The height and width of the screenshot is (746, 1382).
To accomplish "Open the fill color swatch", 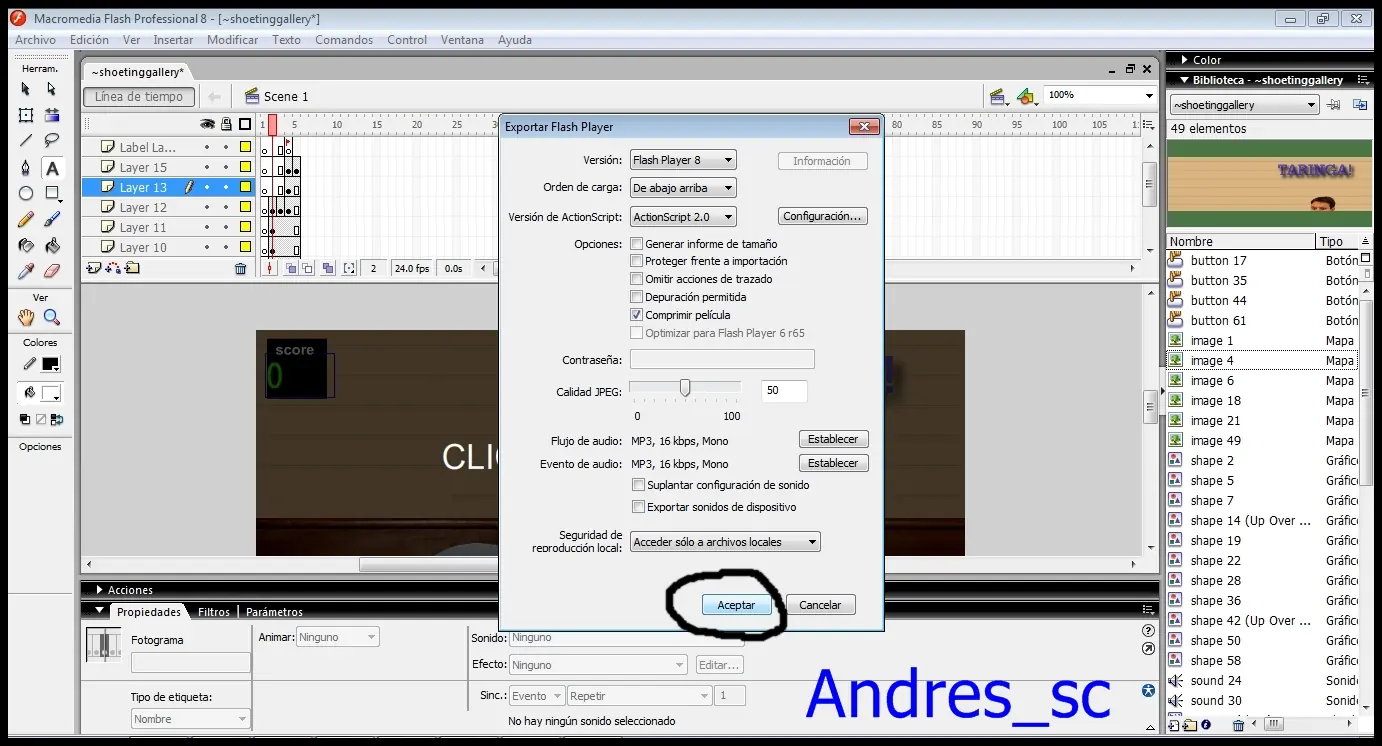I will pyautogui.click(x=50, y=393).
